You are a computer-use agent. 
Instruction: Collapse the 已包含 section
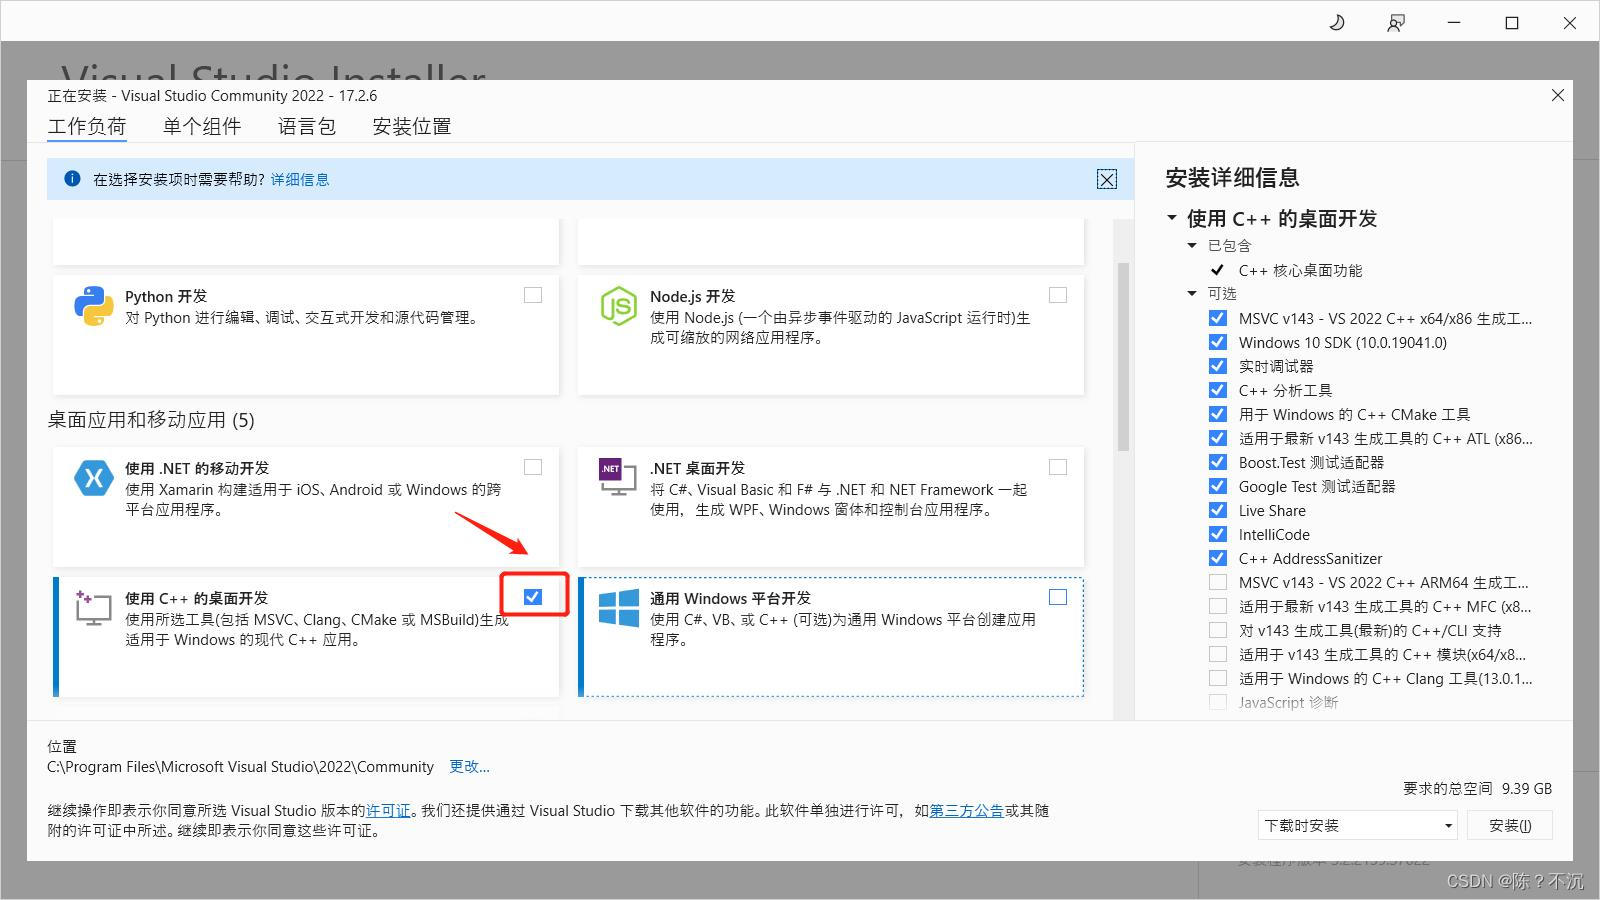coord(1192,245)
